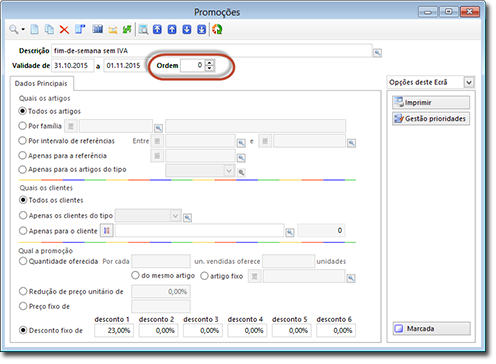The width and height of the screenshot is (496, 364).
Task: Open the clientes do tipo combo box
Action: 175,216
